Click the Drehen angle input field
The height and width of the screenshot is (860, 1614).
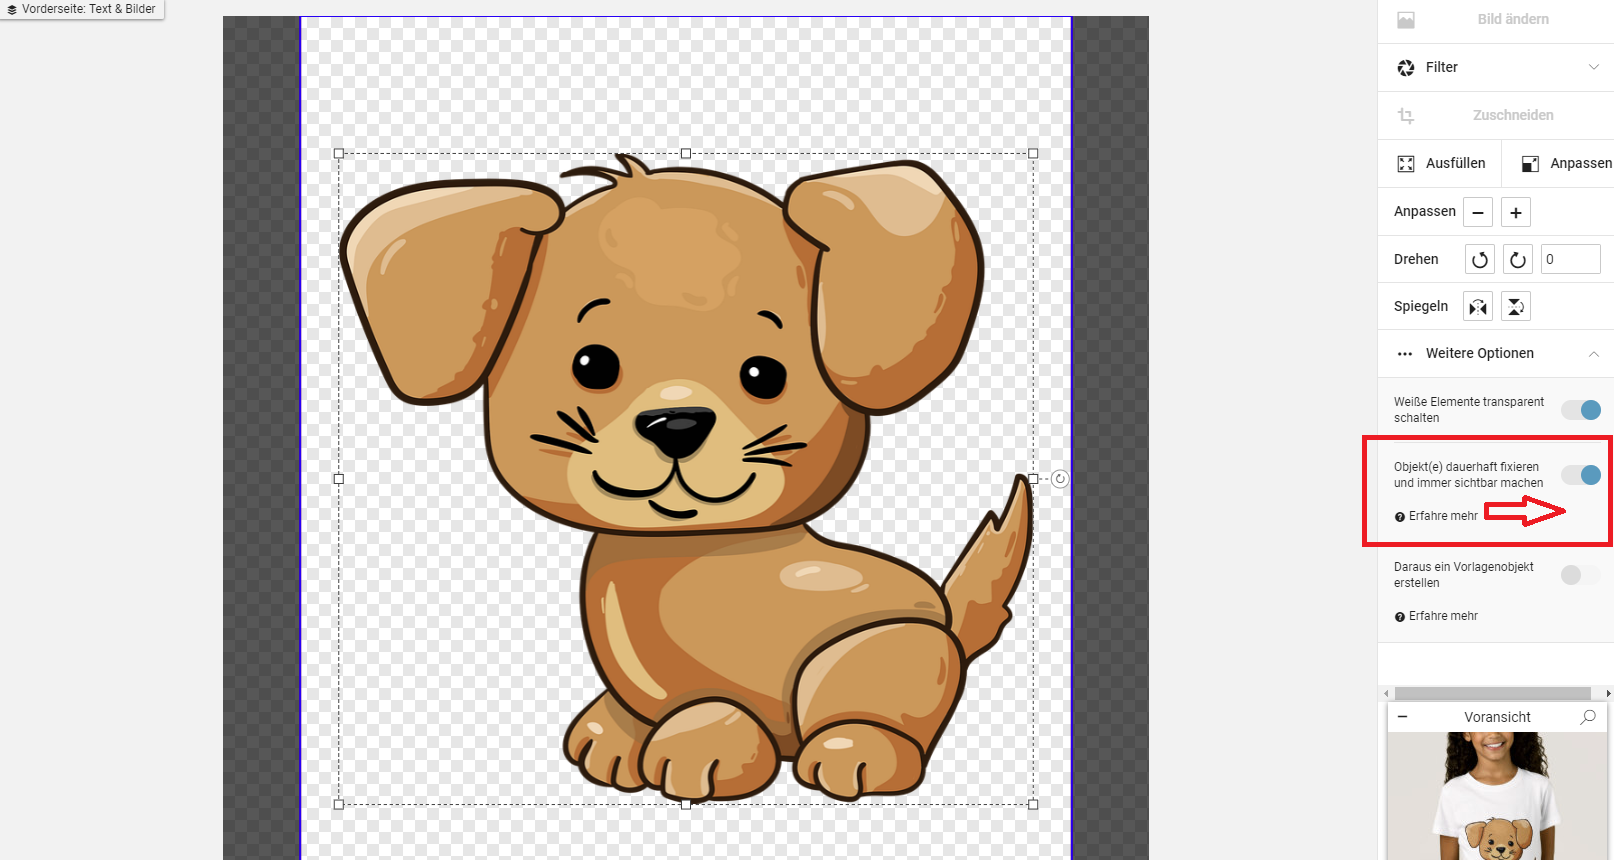click(1571, 259)
